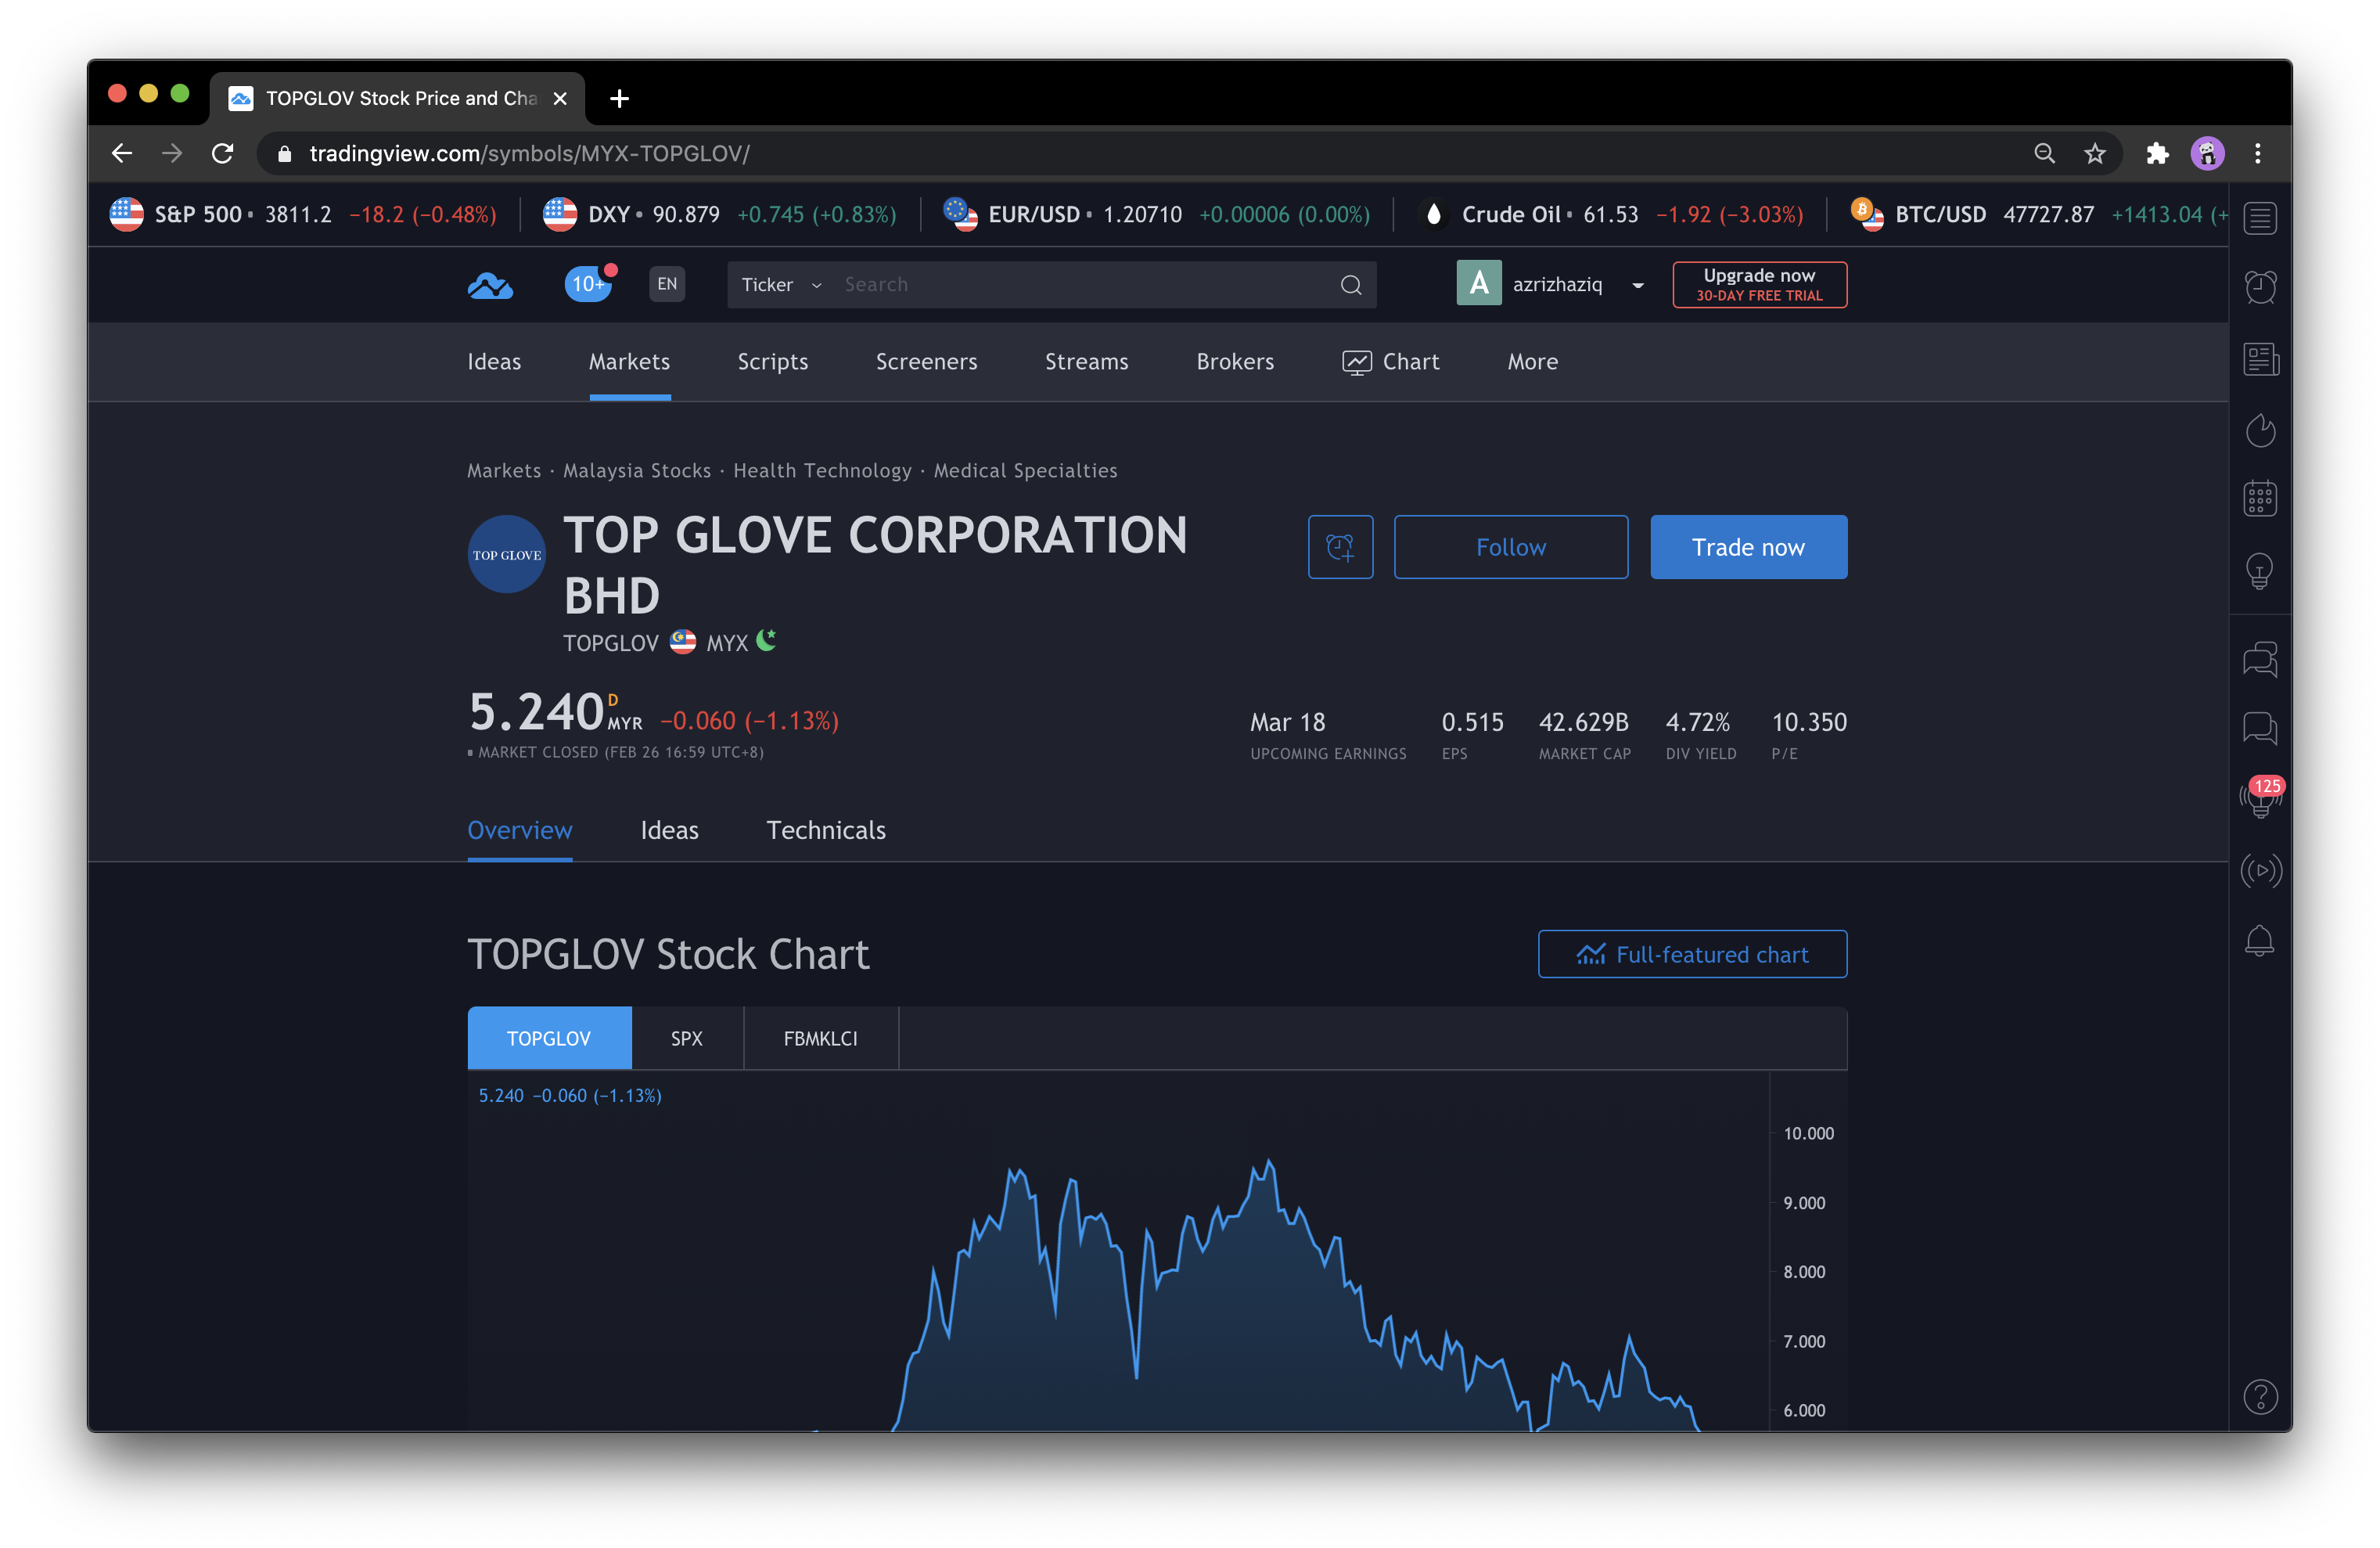Open the economic calendar sidebar icon
The height and width of the screenshot is (1548, 2380).
coord(2260,498)
